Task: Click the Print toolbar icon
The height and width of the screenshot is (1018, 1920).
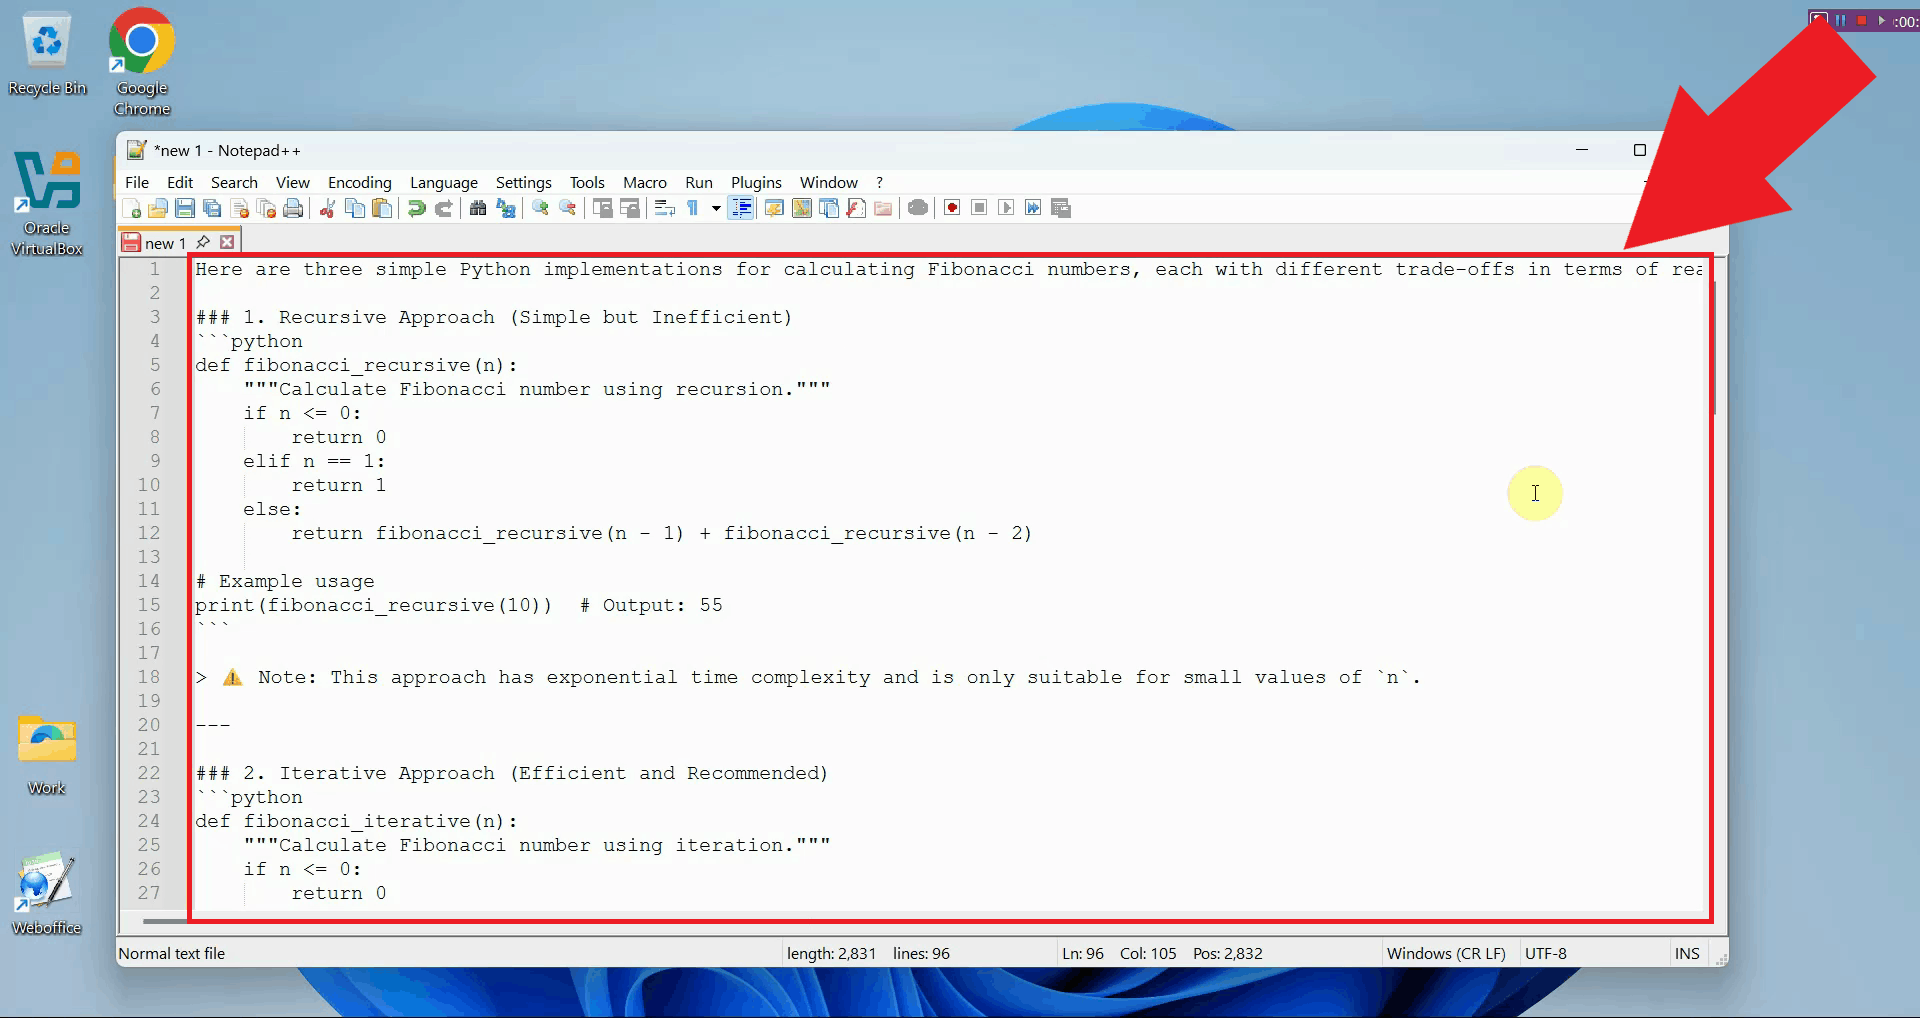Action: click(x=293, y=208)
